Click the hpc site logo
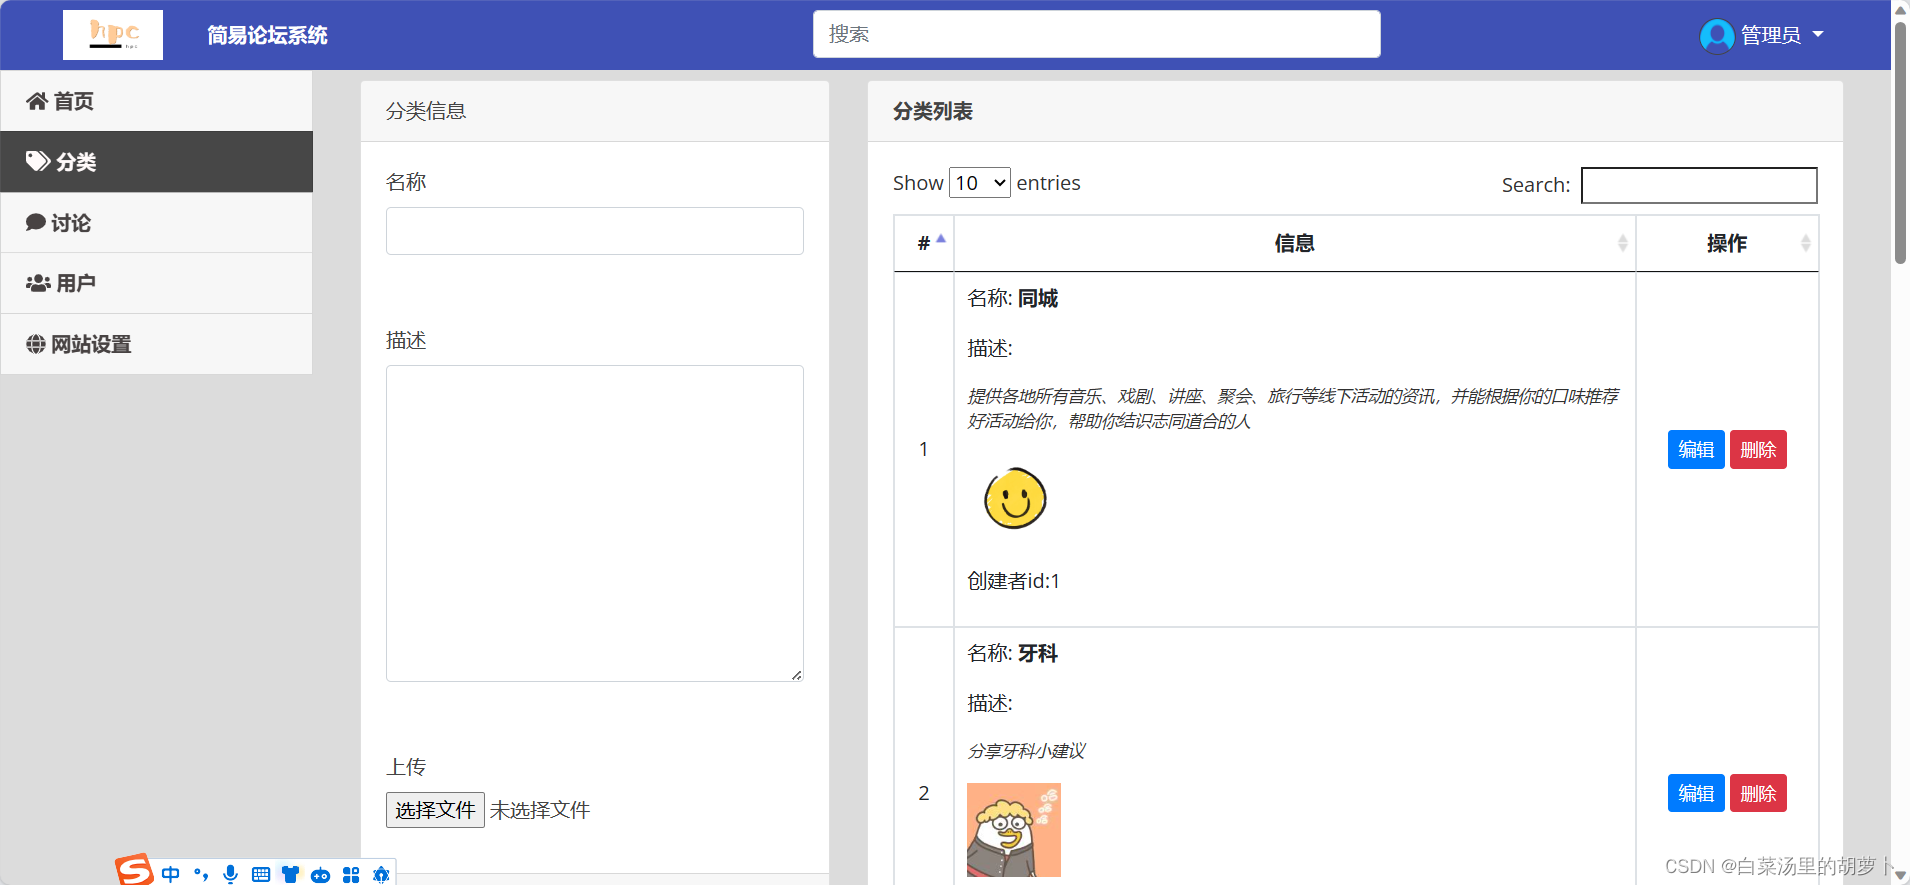 pos(113,35)
